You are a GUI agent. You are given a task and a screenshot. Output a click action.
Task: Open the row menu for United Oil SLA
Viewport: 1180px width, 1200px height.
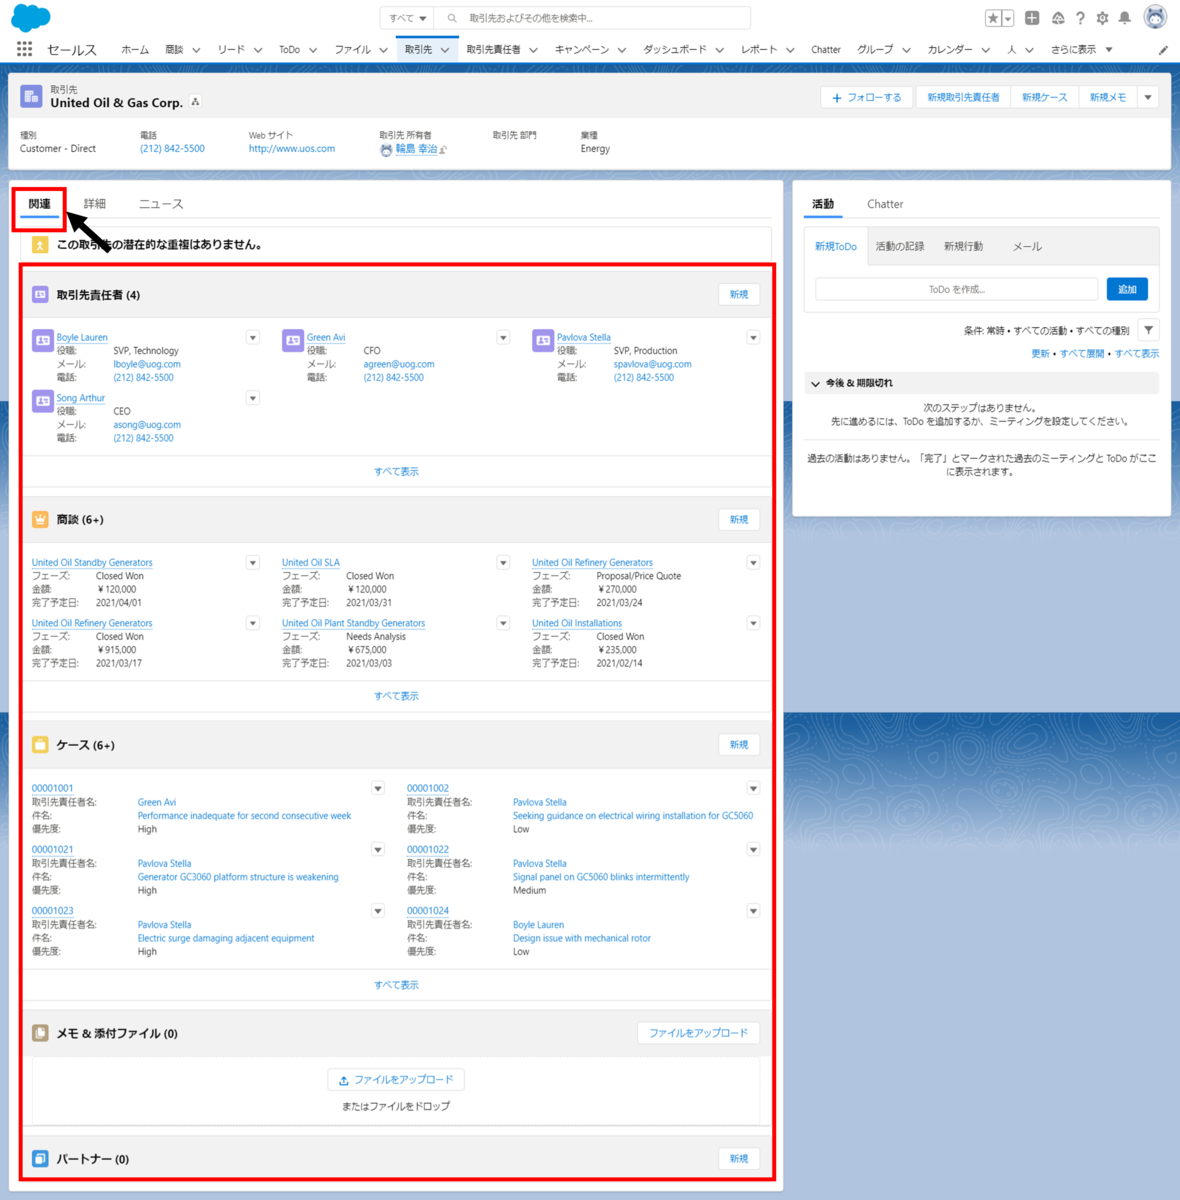503,563
